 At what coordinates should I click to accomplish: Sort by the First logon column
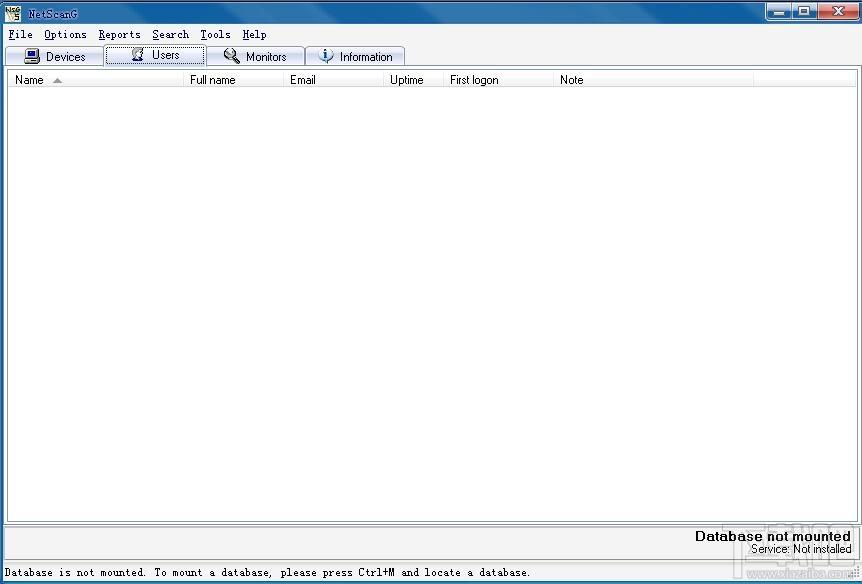point(499,80)
